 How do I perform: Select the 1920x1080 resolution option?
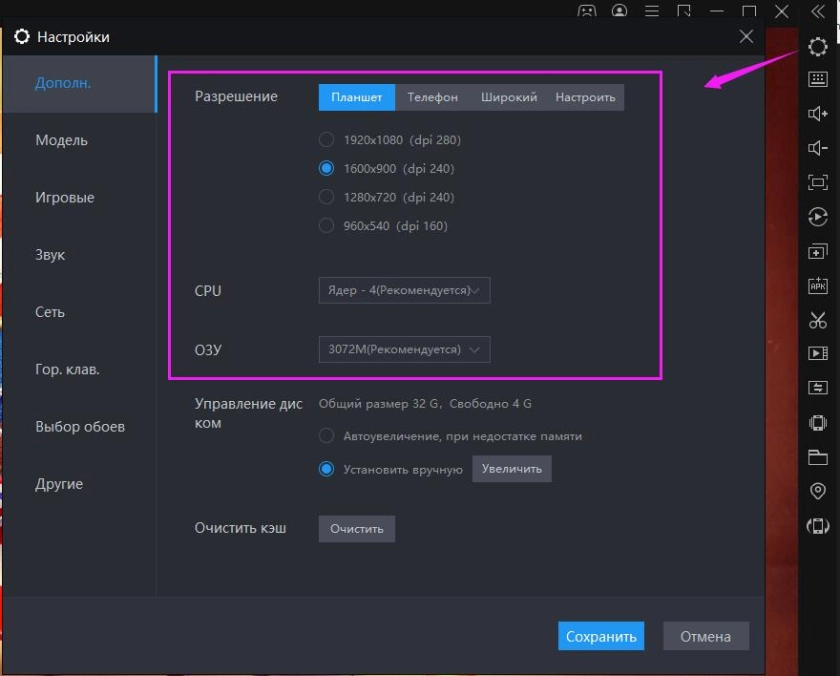[x=326, y=140]
